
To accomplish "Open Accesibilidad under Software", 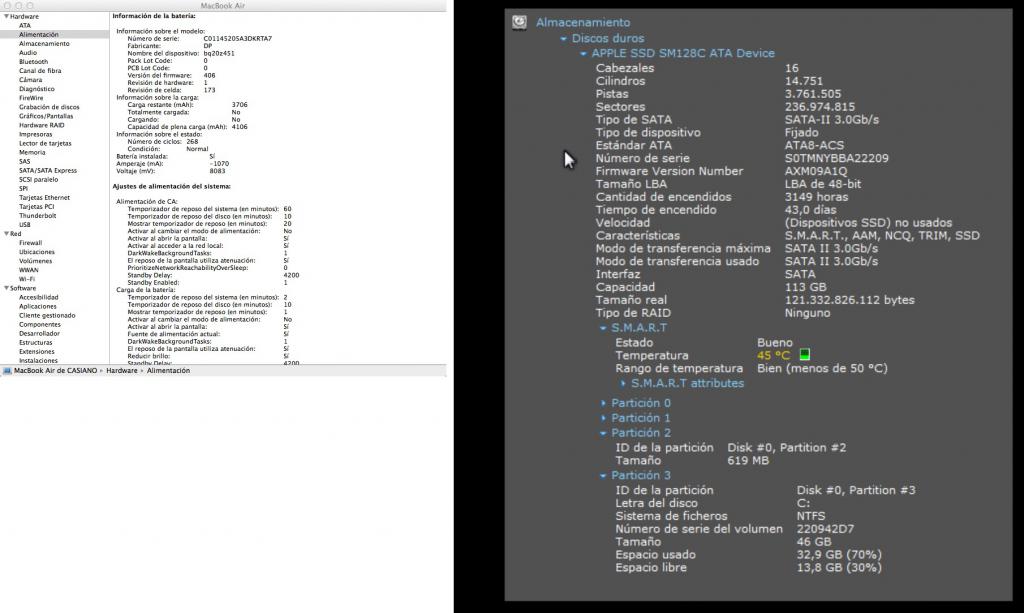I will click(39, 298).
